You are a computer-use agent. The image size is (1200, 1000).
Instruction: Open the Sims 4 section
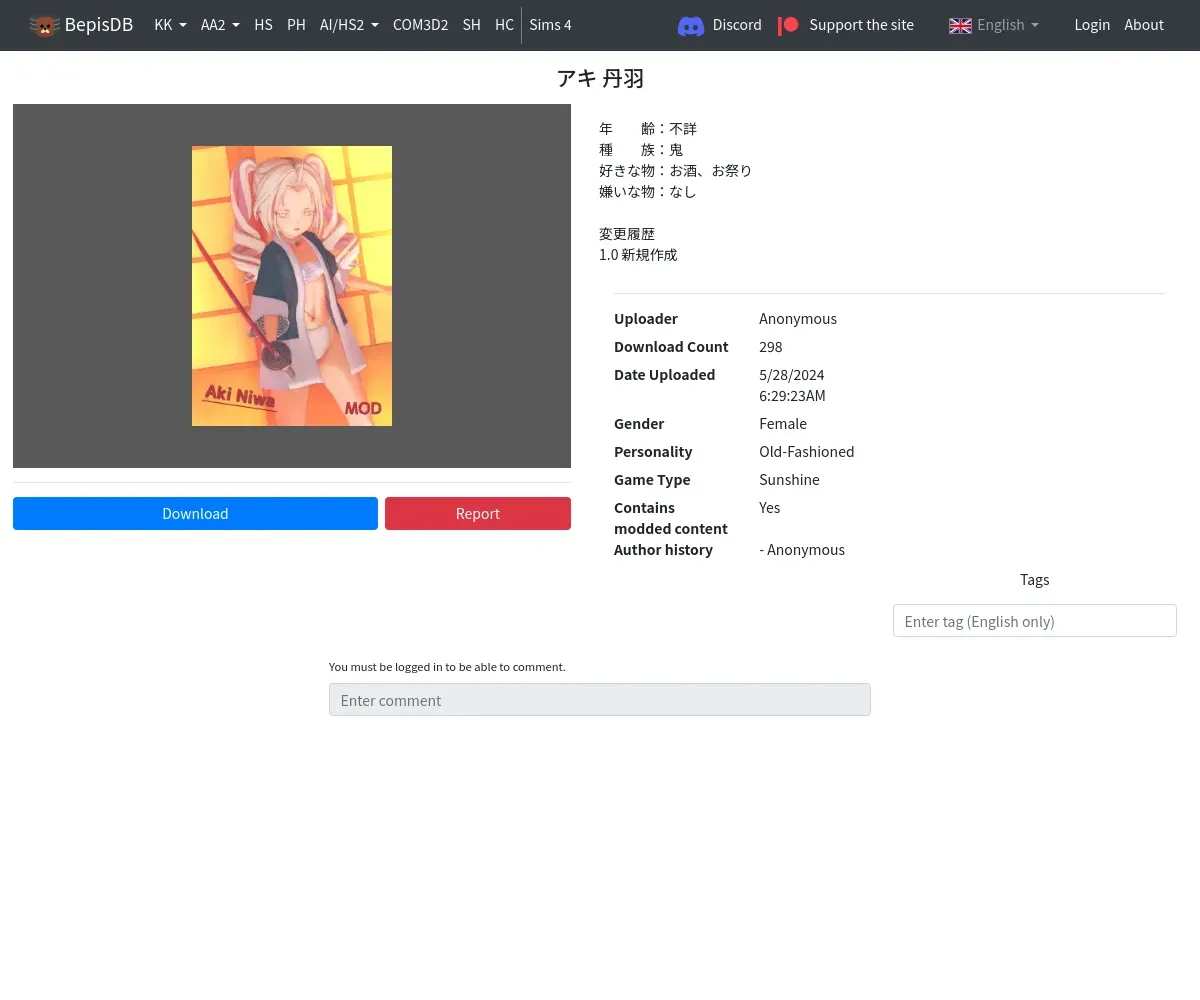point(550,25)
